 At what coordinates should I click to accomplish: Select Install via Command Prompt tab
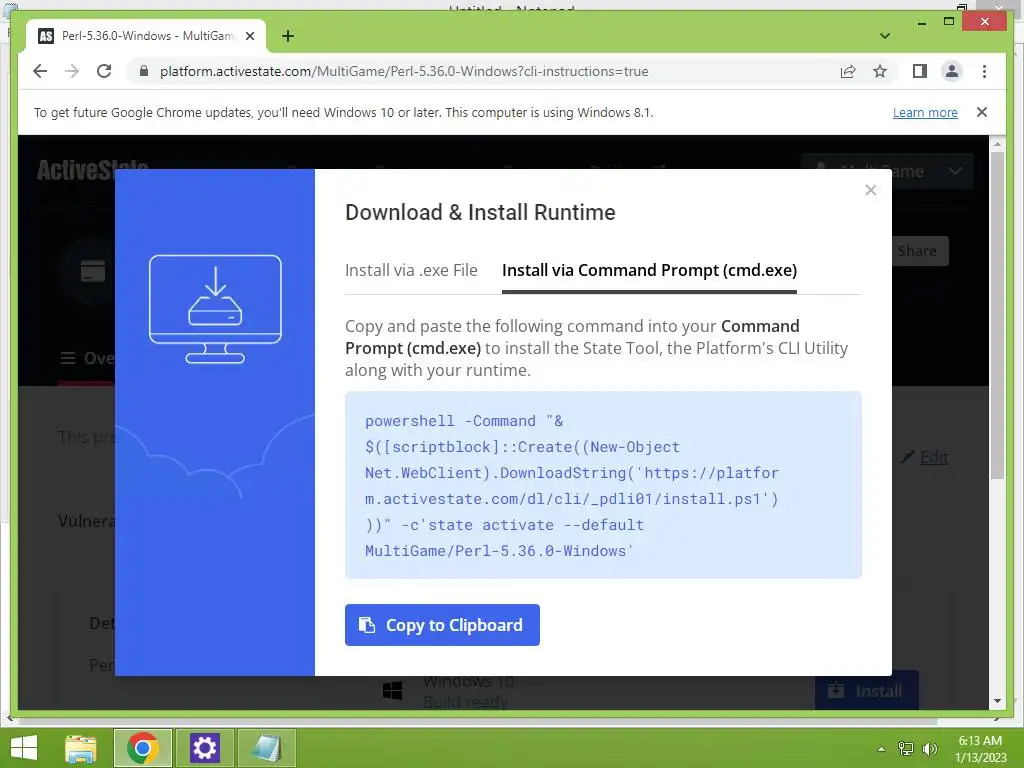pos(649,270)
